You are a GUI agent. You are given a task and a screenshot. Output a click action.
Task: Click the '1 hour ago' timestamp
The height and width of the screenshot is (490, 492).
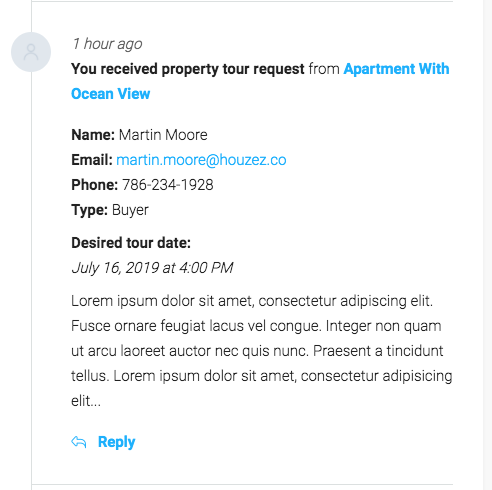pos(107,44)
